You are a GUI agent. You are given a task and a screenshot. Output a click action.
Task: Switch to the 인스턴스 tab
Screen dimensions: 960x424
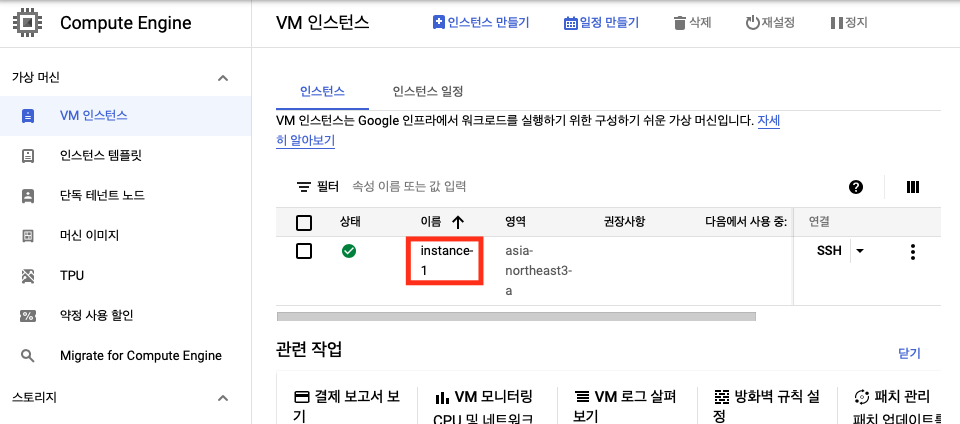(x=322, y=92)
